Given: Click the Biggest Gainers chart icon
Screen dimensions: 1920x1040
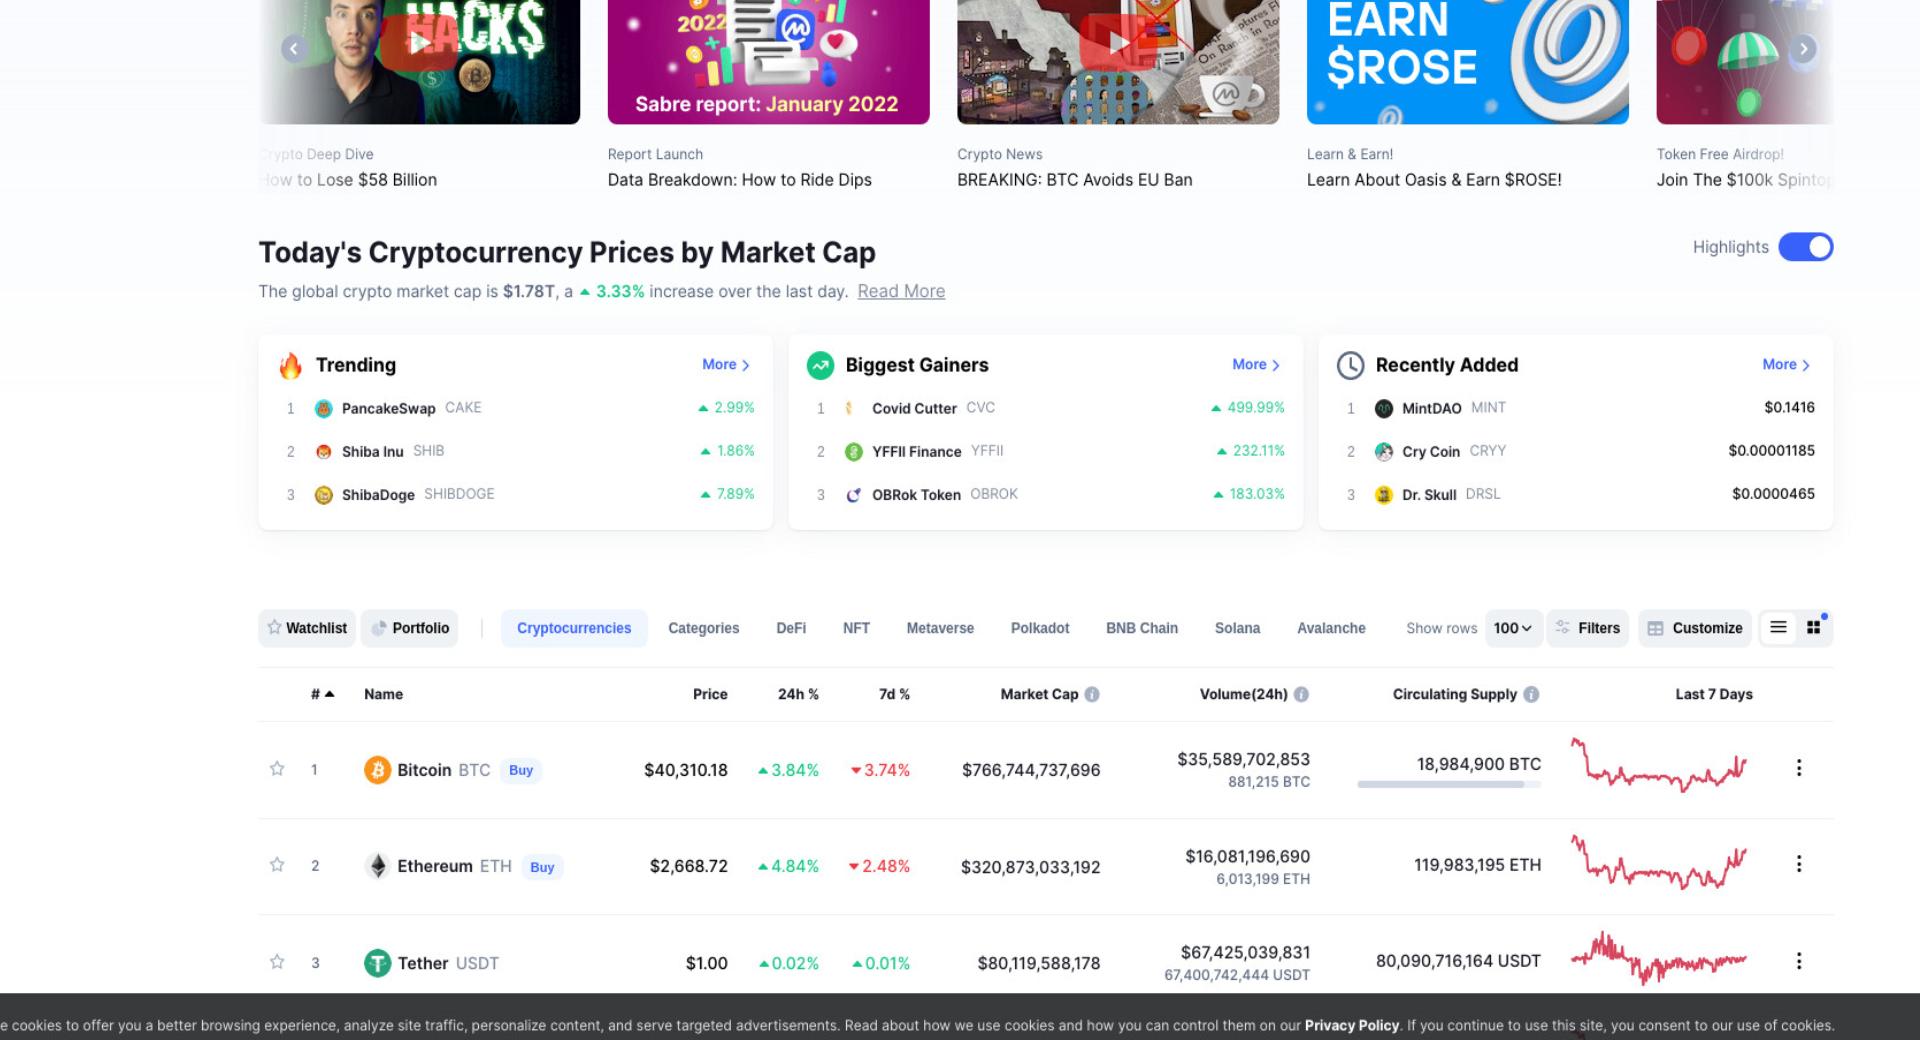Looking at the screenshot, I should [820, 366].
